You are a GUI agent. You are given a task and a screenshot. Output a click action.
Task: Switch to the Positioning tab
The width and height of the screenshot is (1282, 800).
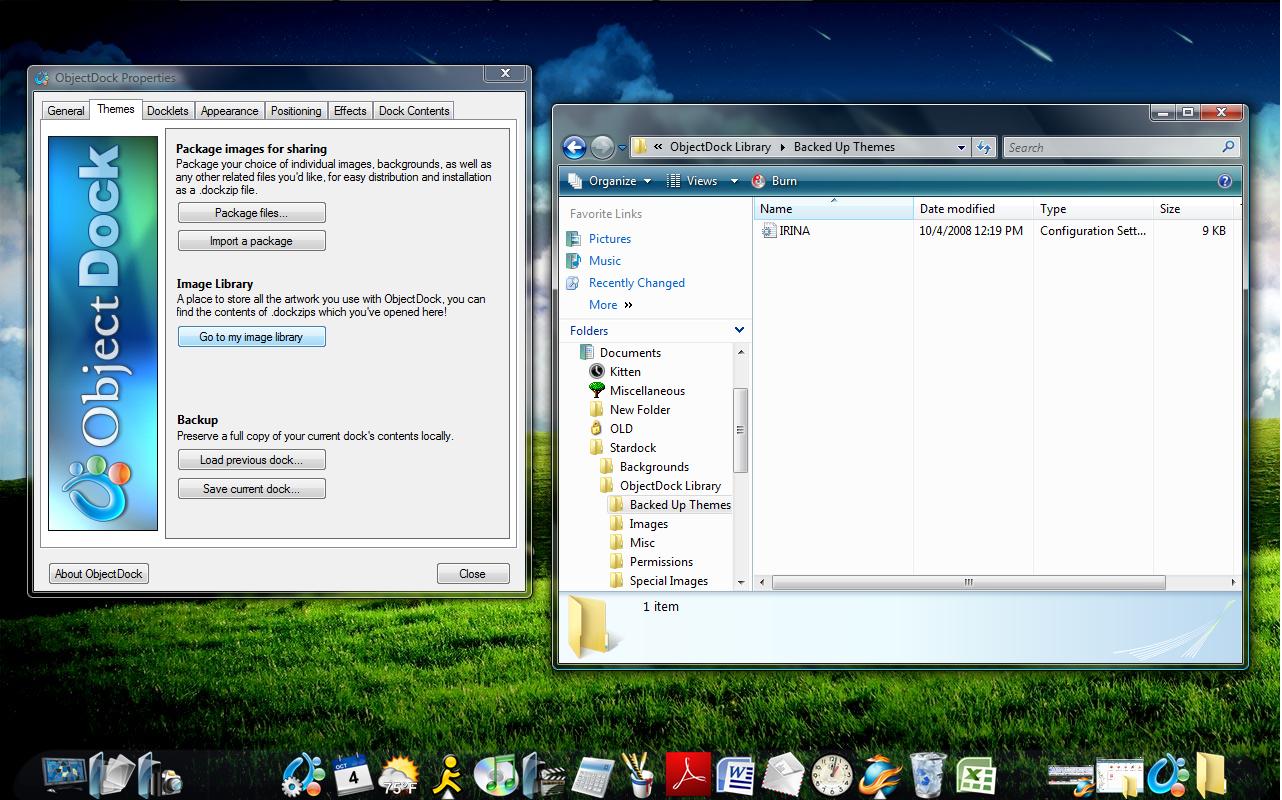click(296, 111)
